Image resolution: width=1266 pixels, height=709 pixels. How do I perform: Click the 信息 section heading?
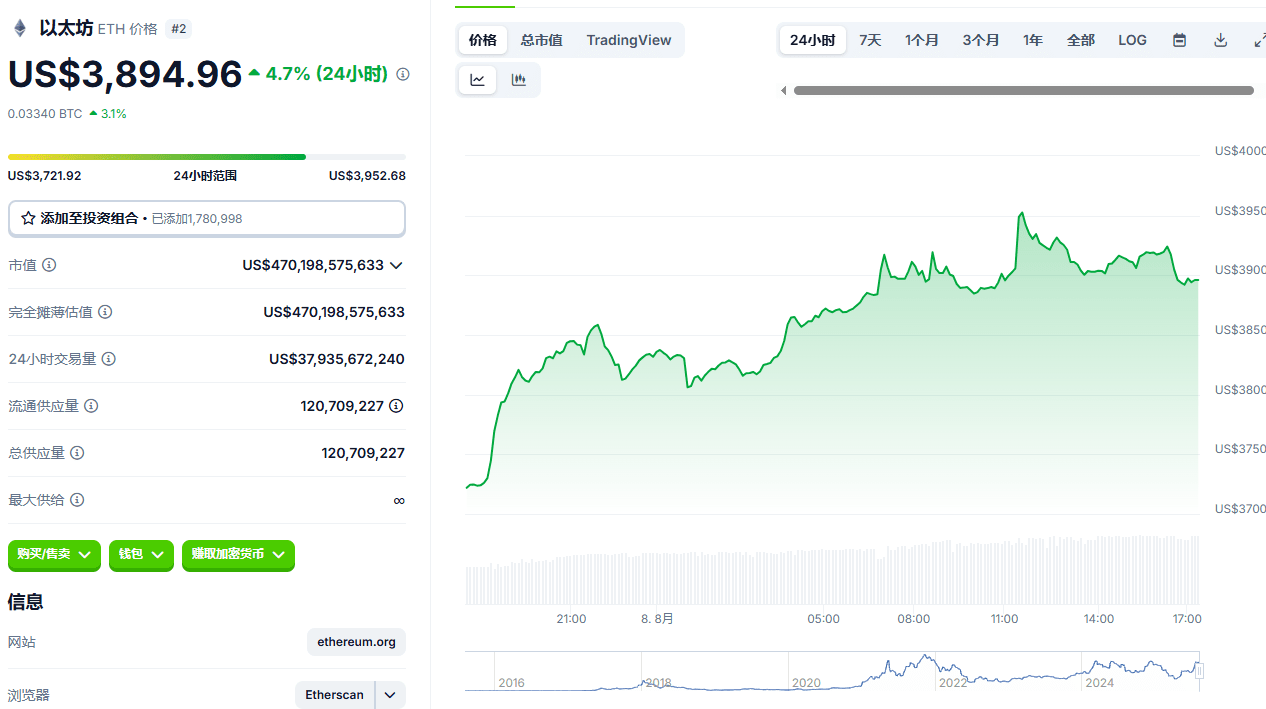(x=26, y=602)
